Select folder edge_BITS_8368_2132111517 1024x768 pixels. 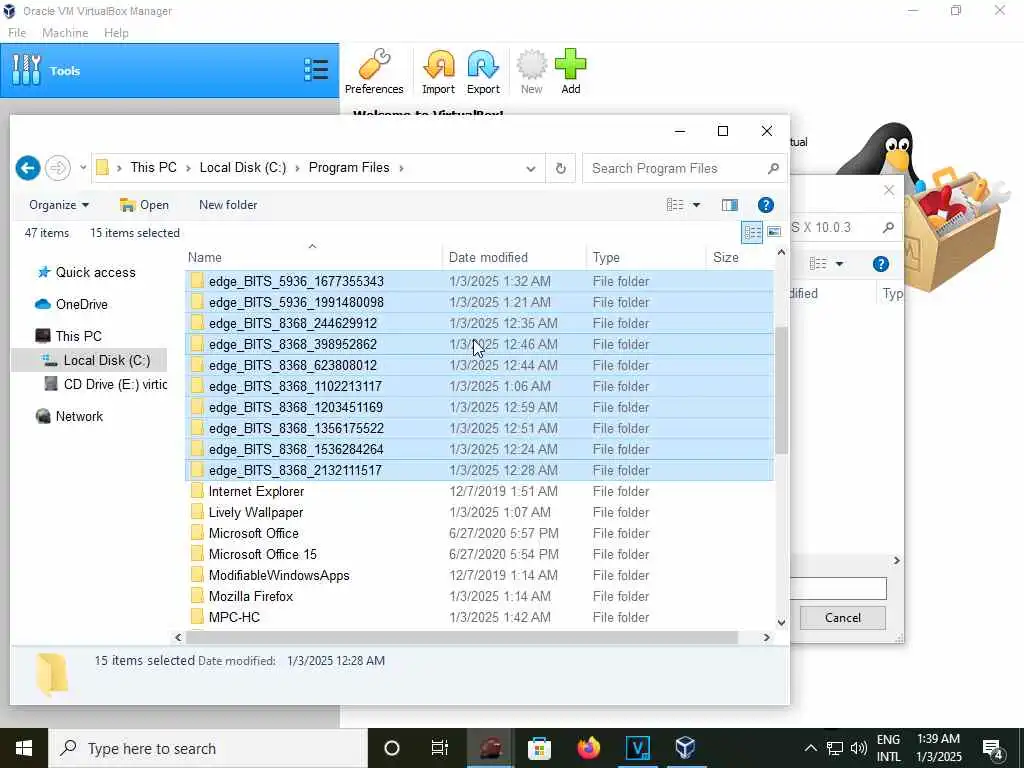point(479,470)
